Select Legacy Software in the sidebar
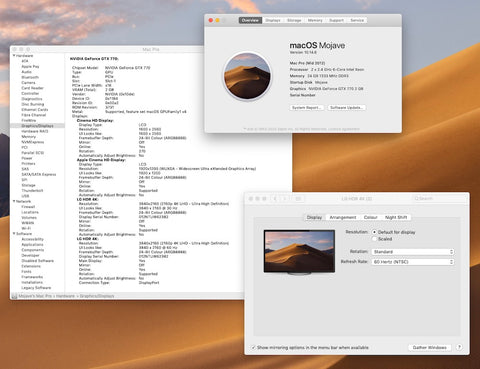Viewport: 480px width, 369px height. click(36, 288)
